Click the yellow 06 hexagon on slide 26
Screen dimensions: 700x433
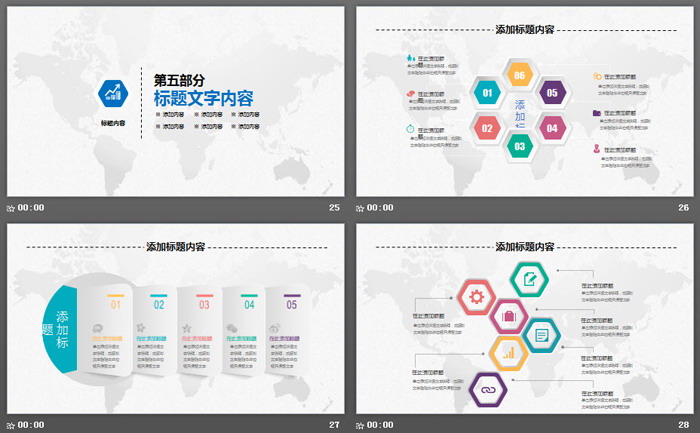coord(518,75)
